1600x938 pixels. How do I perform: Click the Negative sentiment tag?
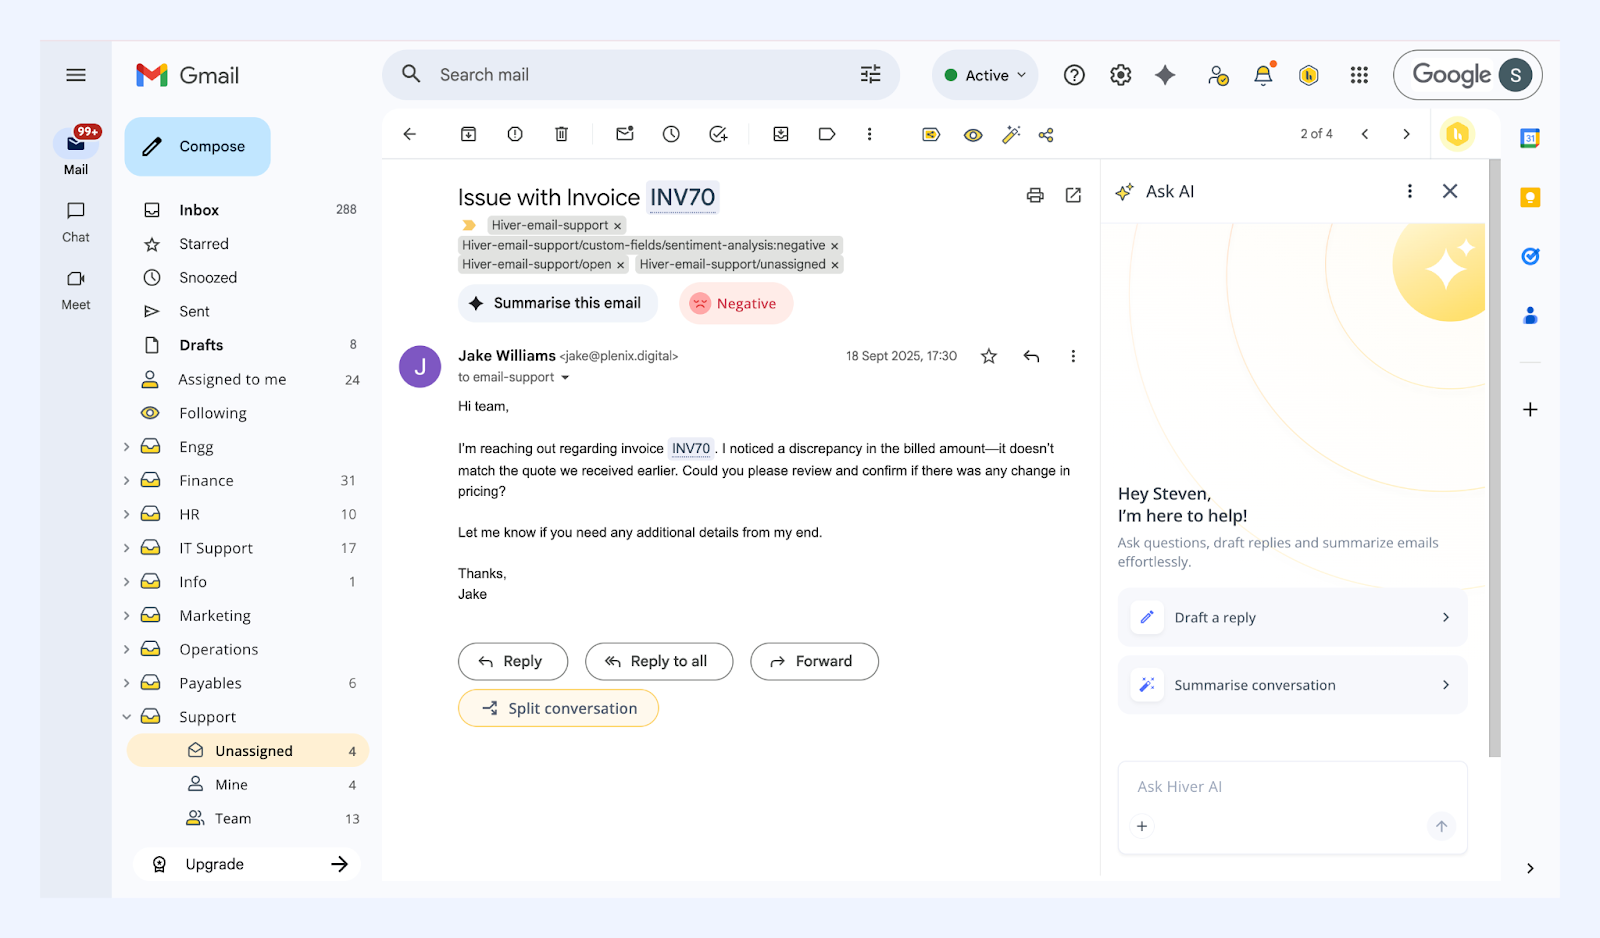[736, 304]
